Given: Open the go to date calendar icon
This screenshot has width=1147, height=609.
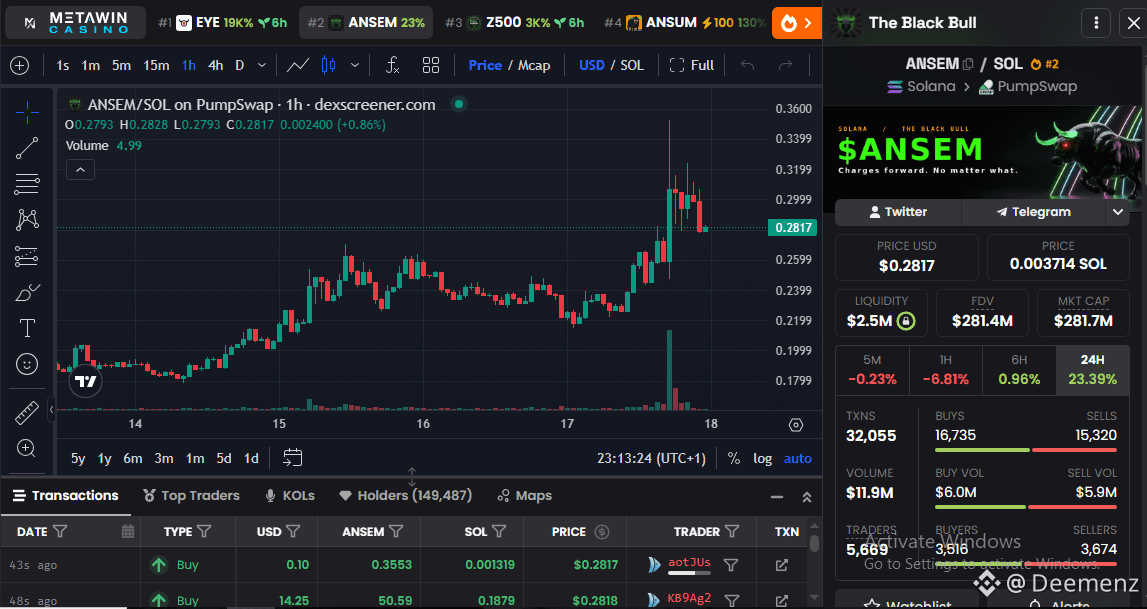Looking at the screenshot, I should (293, 458).
